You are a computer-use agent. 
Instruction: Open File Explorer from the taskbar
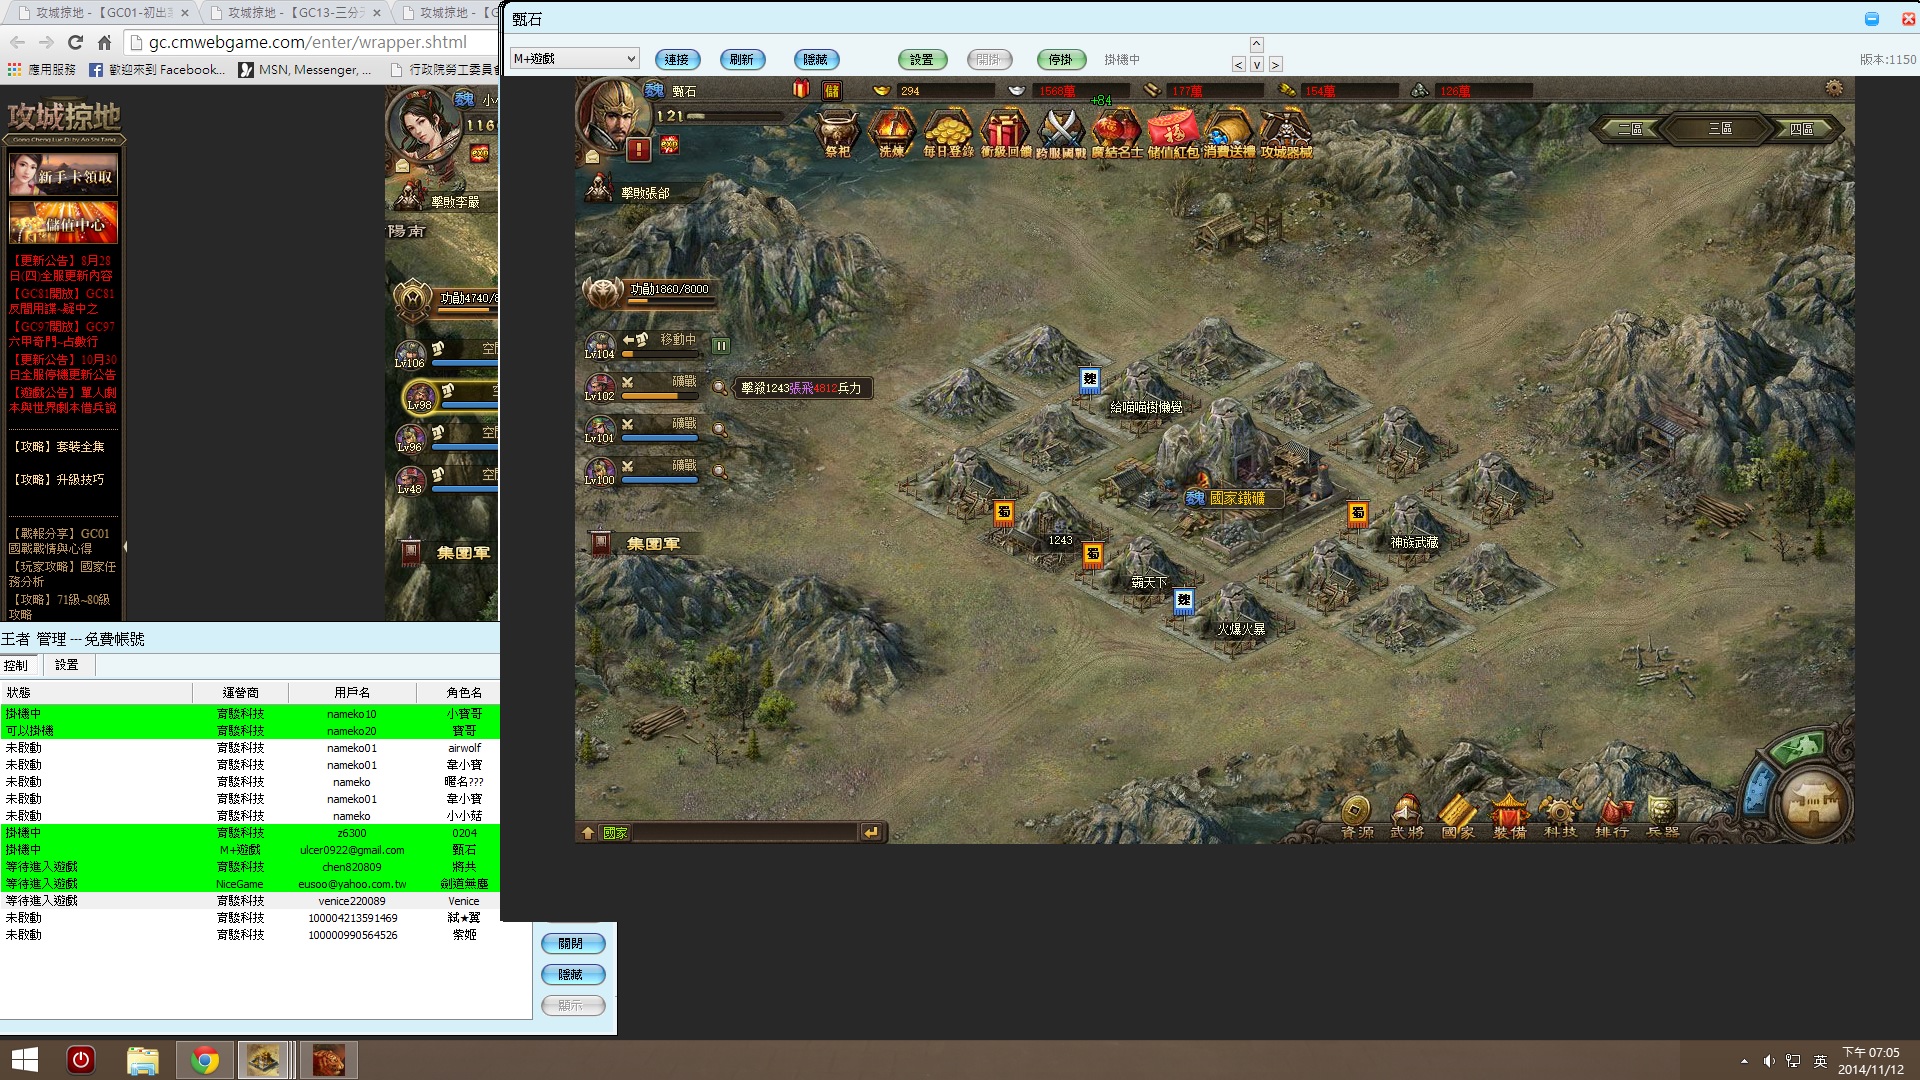point(143,1060)
